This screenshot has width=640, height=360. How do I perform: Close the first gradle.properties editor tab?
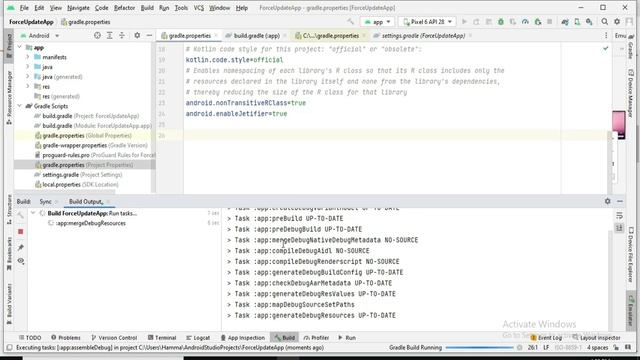(x=216, y=36)
